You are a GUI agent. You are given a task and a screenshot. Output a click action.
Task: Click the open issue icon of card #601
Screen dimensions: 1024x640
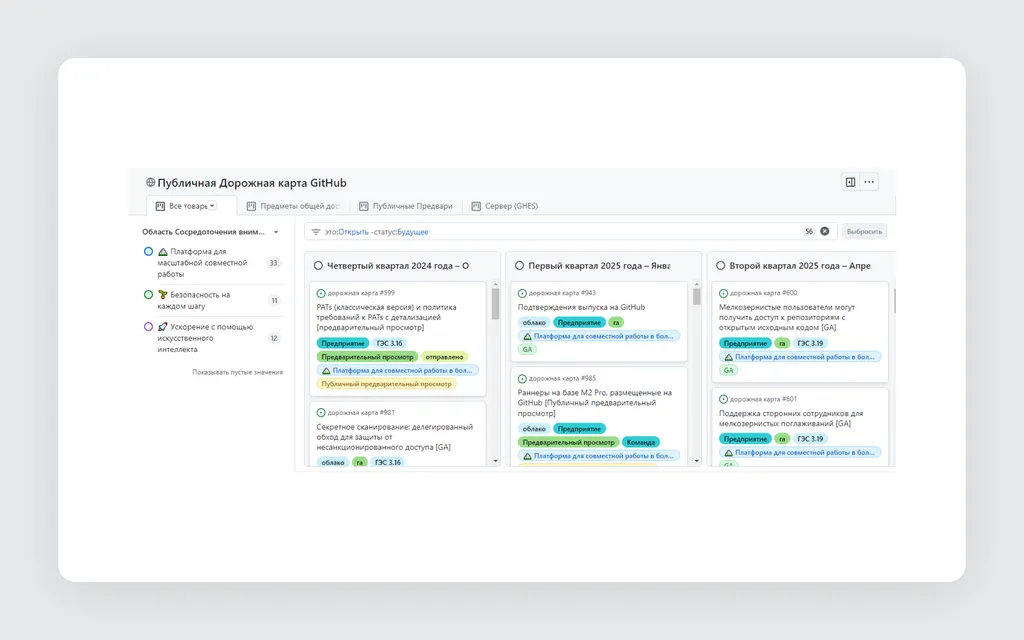tap(723, 399)
